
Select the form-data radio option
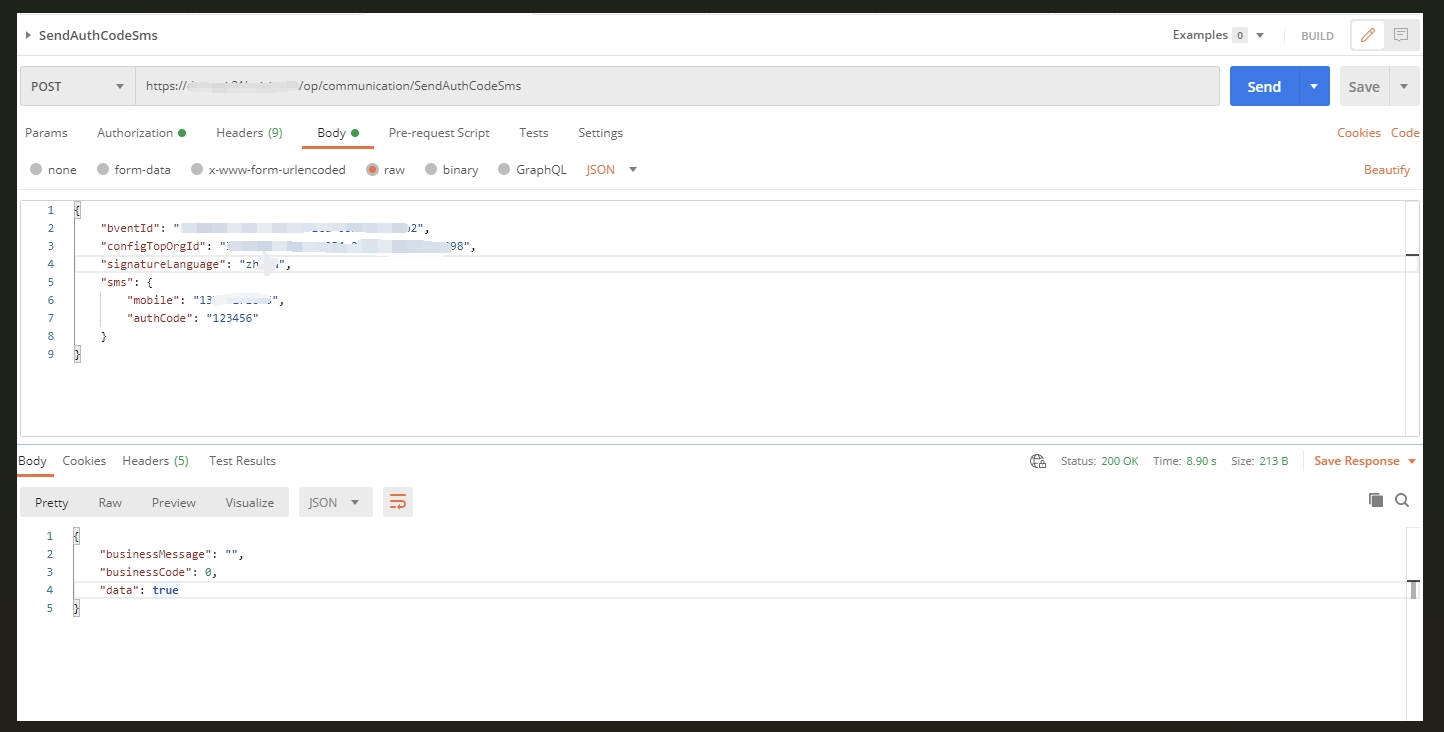pyautogui.click(x=103, y=170)
